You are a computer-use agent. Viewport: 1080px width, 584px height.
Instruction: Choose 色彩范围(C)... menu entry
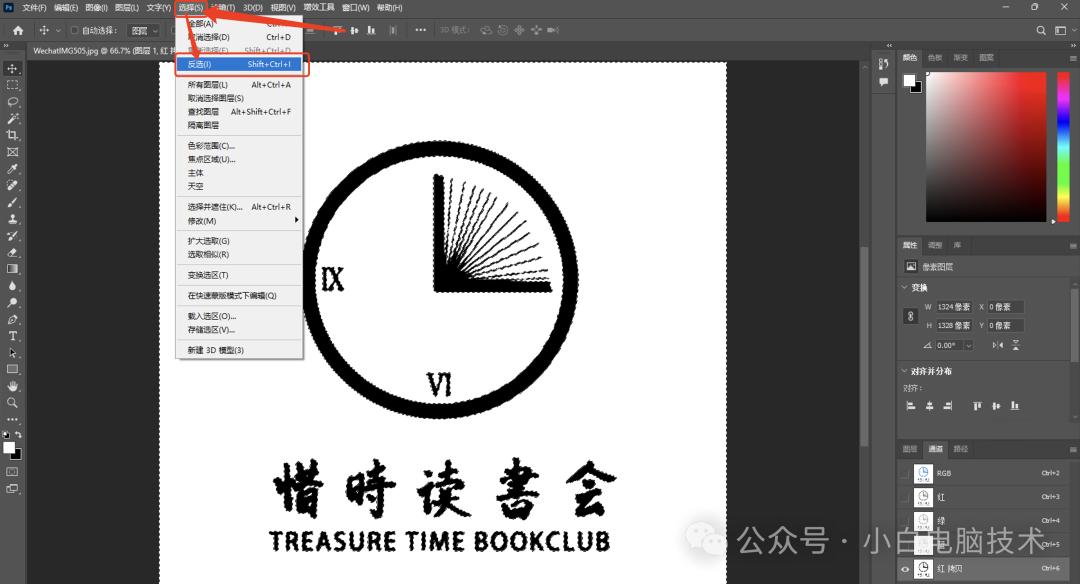(239, 146)
